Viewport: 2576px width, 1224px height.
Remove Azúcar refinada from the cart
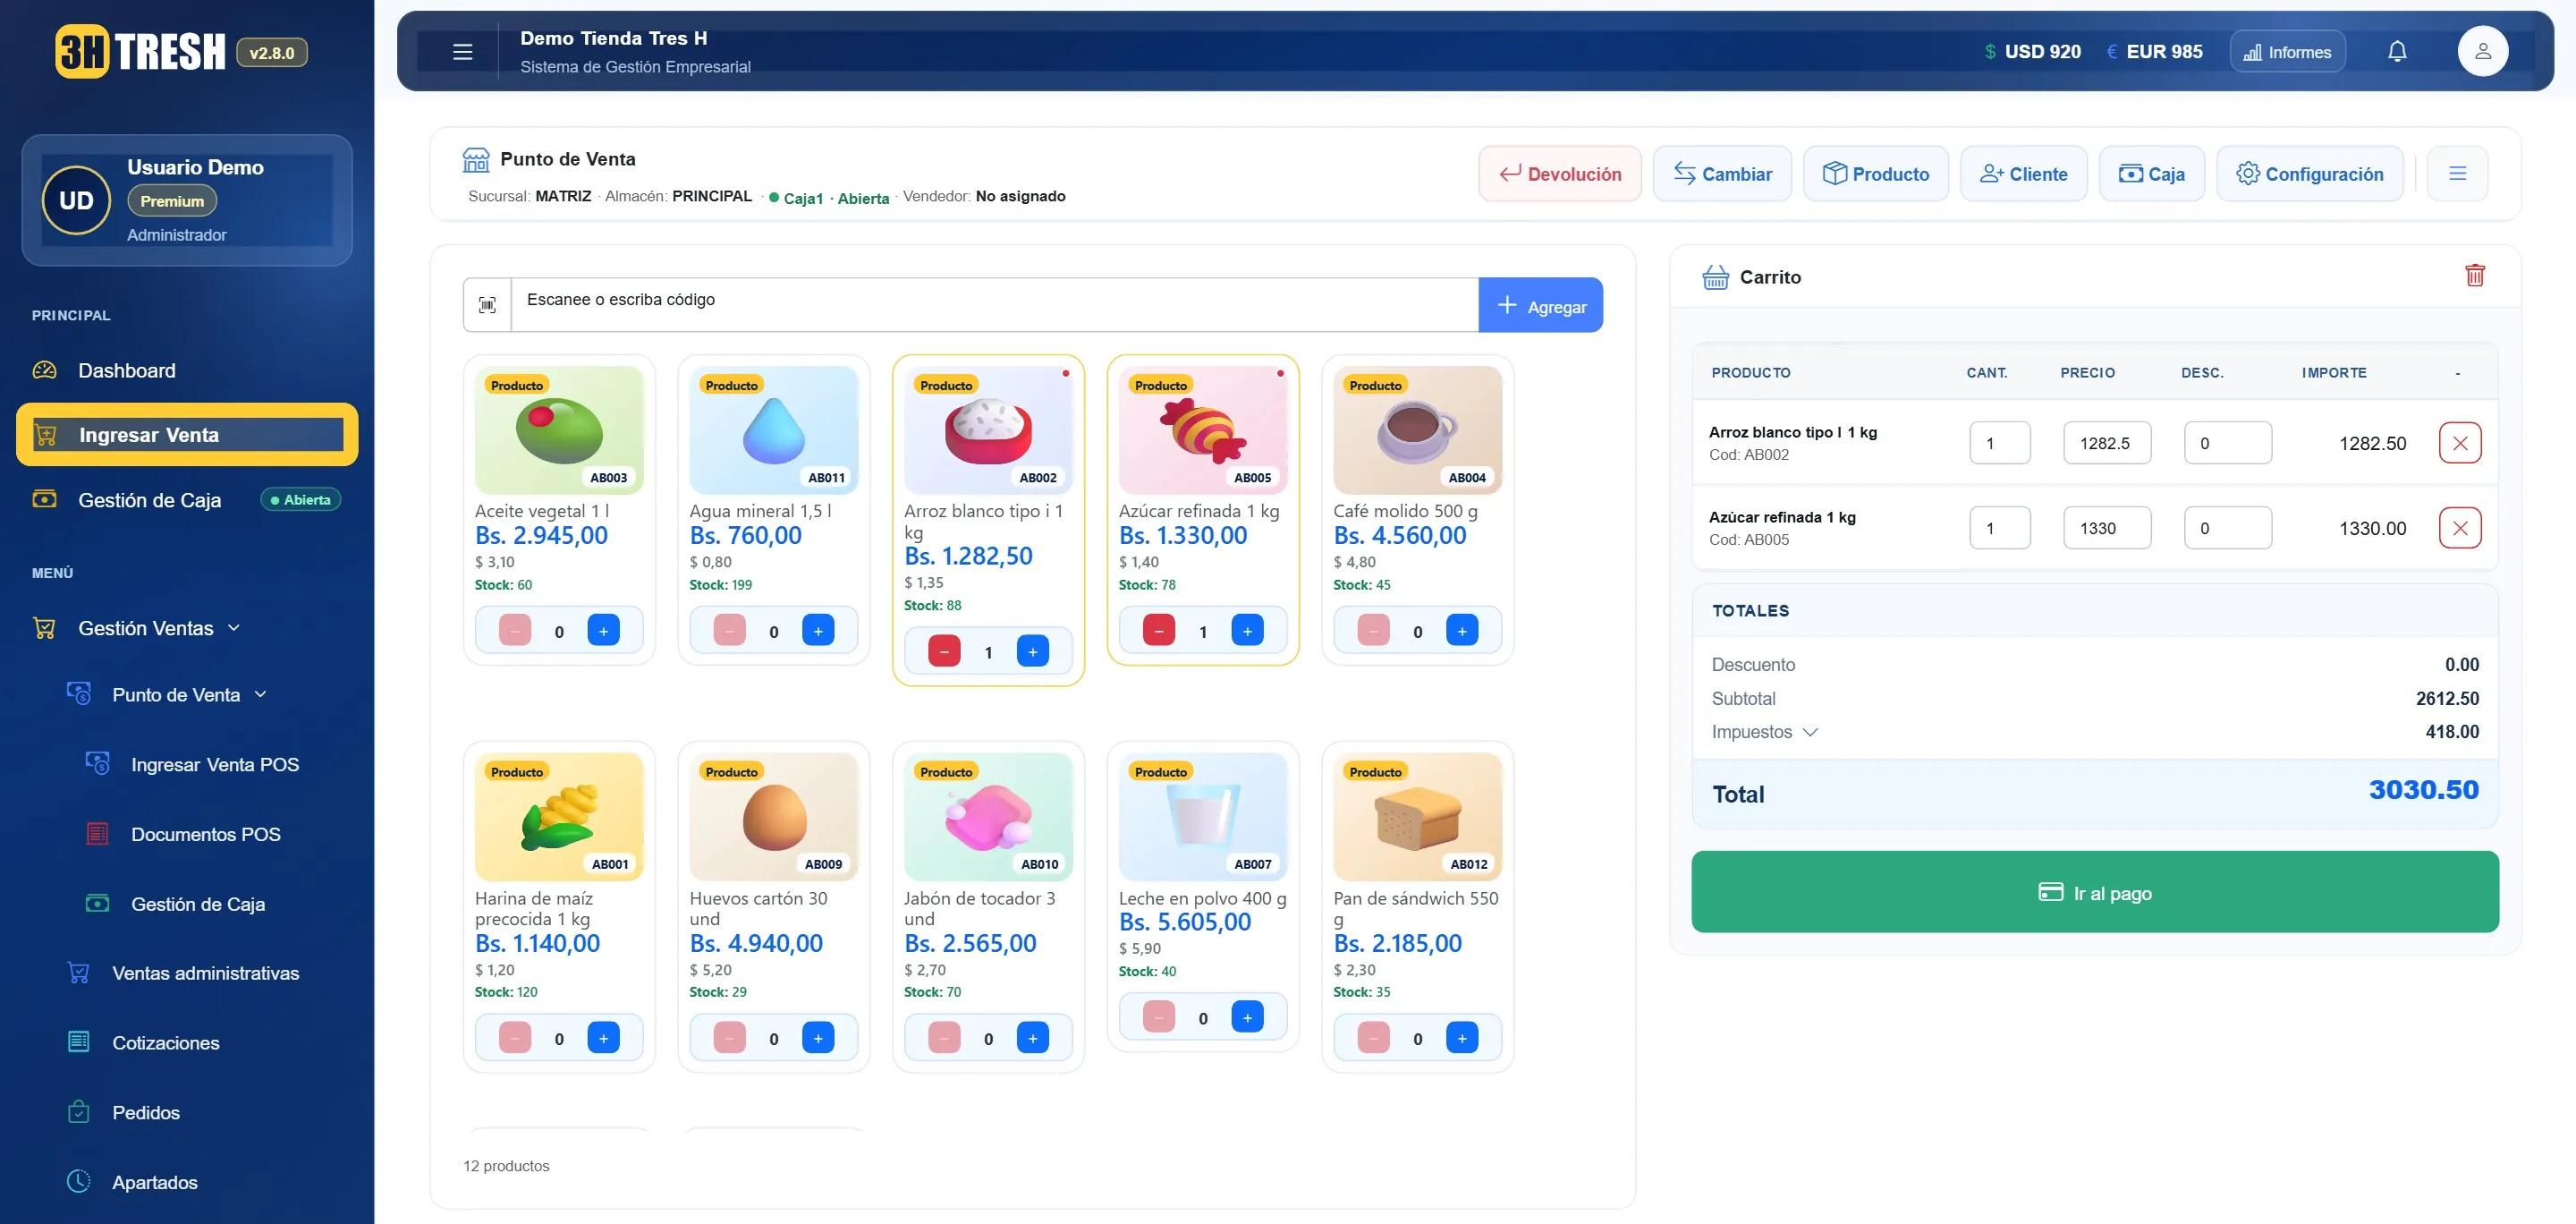2459,528
